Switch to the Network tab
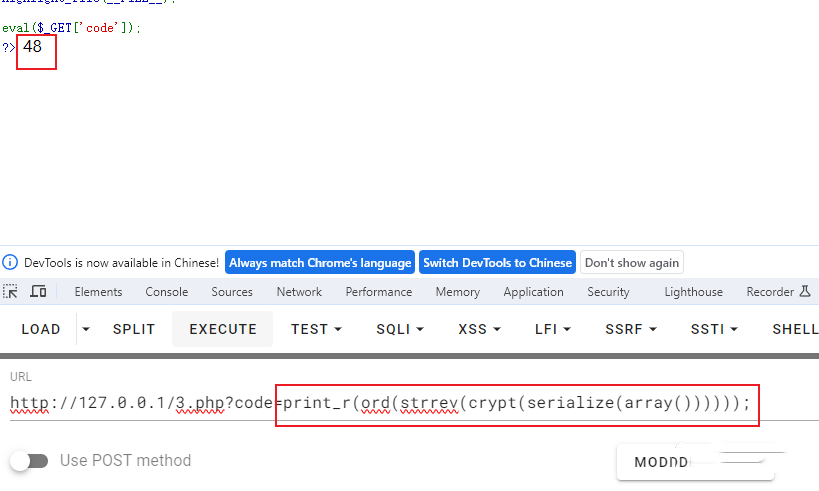This screenshot has height=491, width=819. point(299,292)
